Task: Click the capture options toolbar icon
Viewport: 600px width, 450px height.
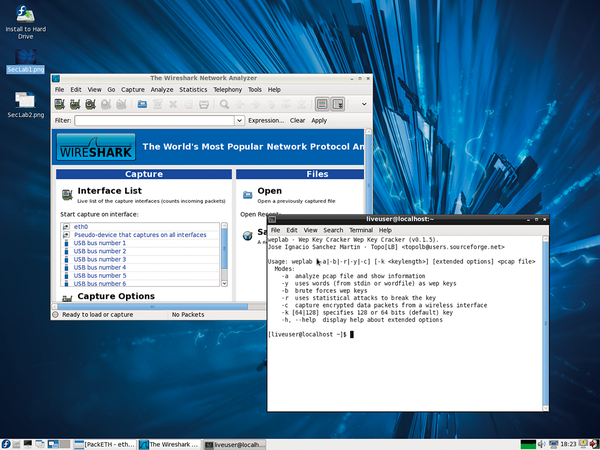Action: (x=75, y=104)
